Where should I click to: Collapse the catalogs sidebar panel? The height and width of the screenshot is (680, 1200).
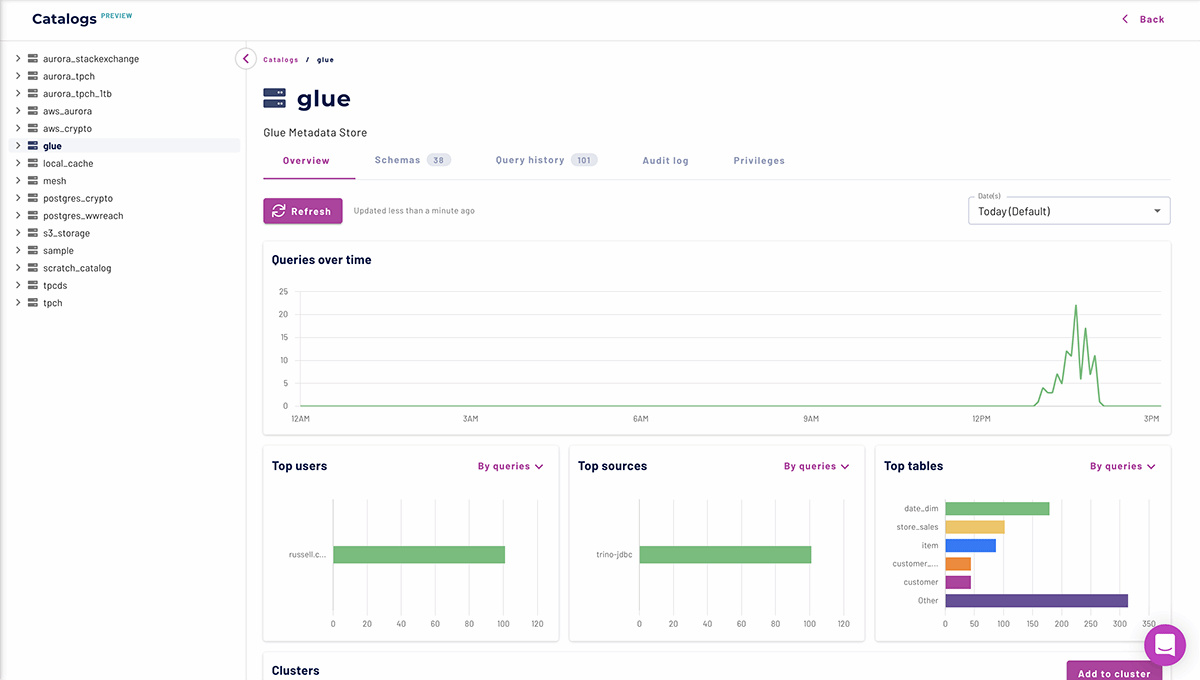click(245, 58)
